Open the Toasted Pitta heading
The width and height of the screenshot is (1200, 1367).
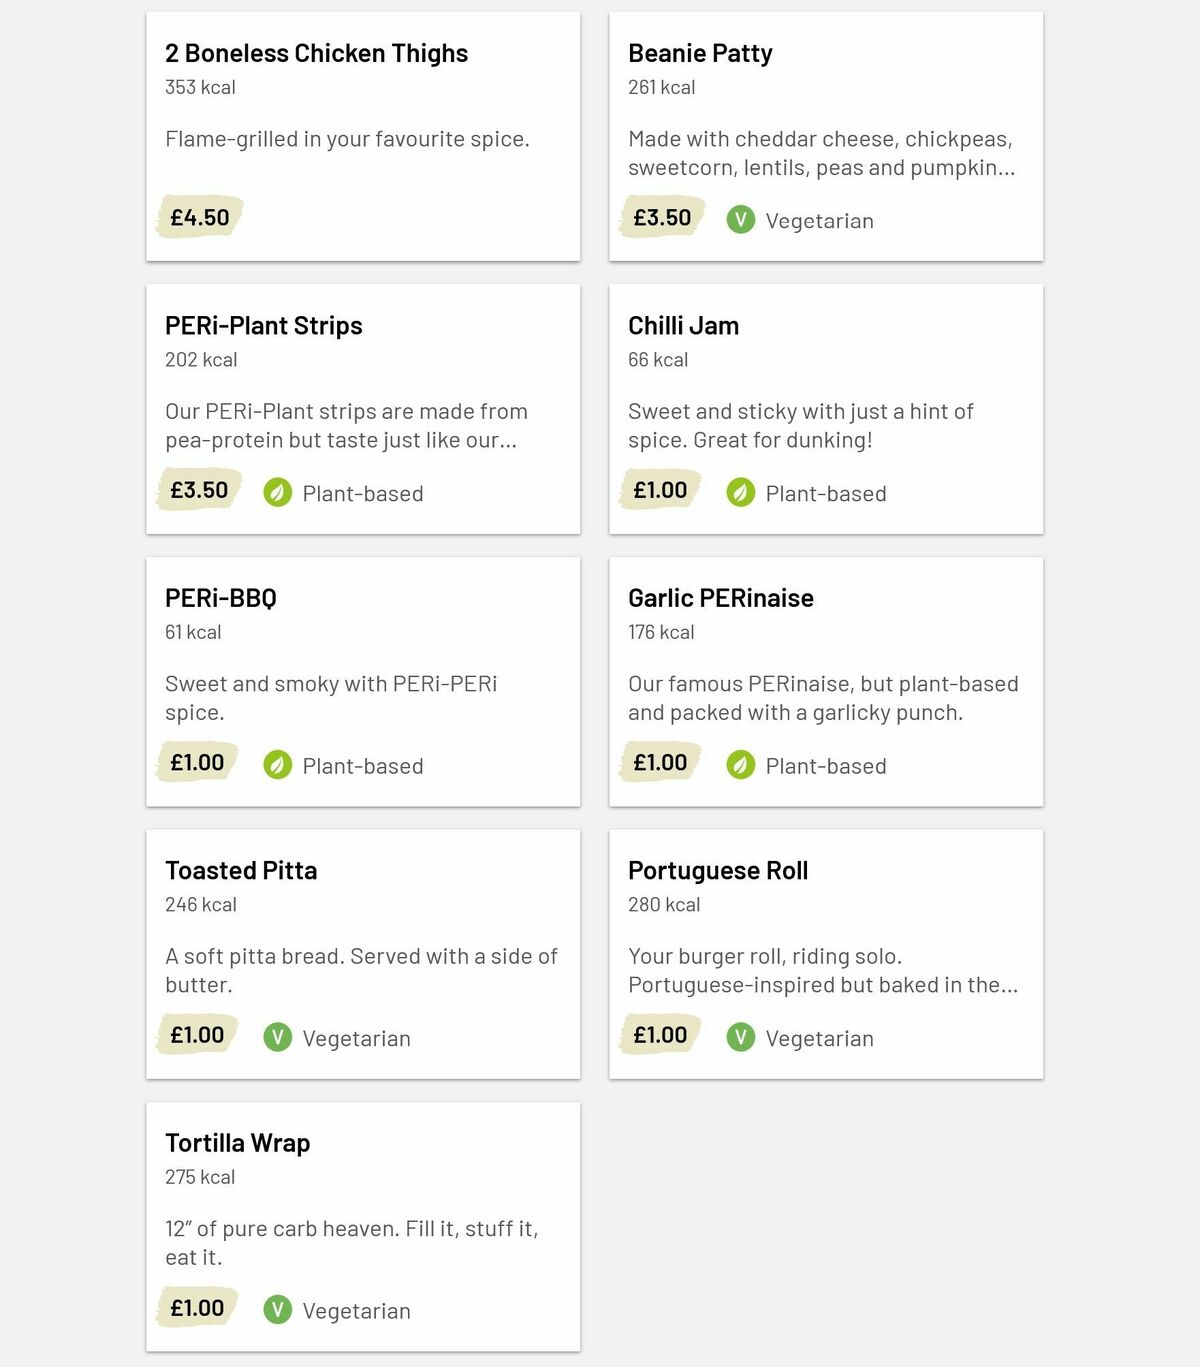point(241,871)
